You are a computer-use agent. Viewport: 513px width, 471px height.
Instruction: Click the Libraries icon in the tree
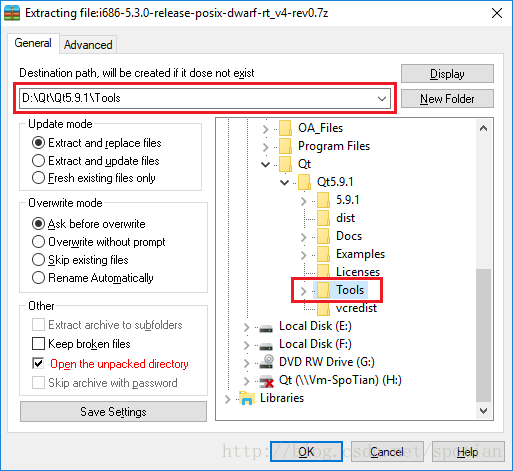247,398
